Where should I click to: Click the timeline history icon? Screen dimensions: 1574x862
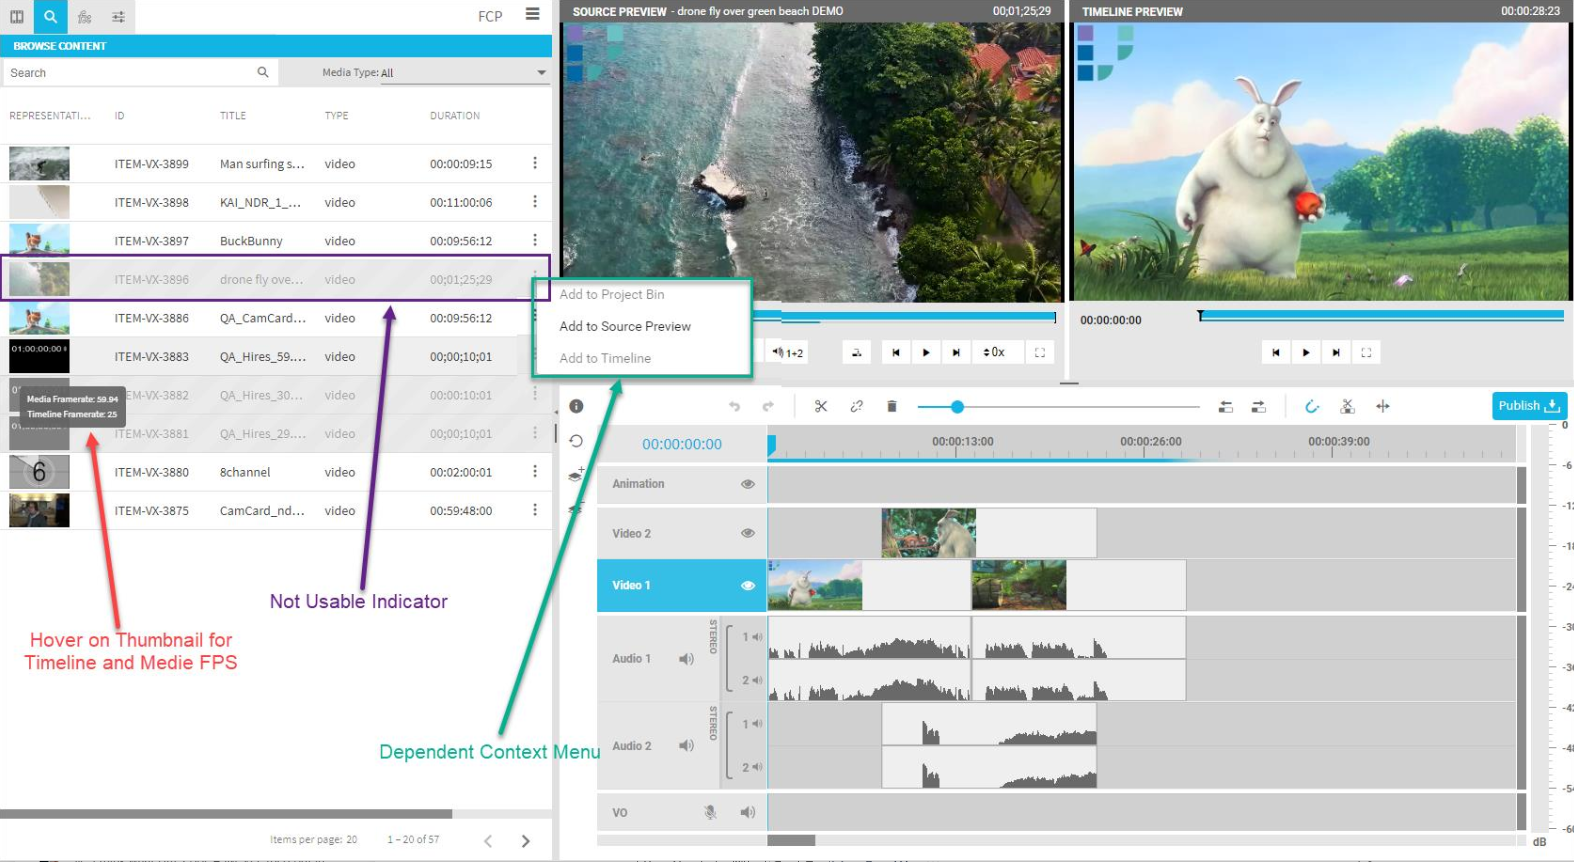[x=576, y=441]
